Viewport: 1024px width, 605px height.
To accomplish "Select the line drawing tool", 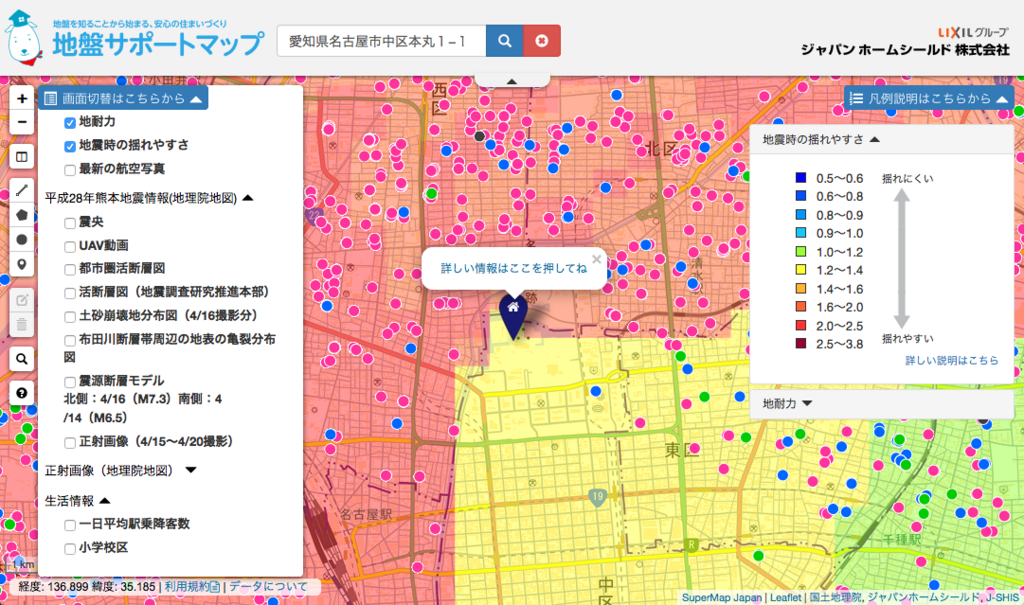I will (22, 190).
